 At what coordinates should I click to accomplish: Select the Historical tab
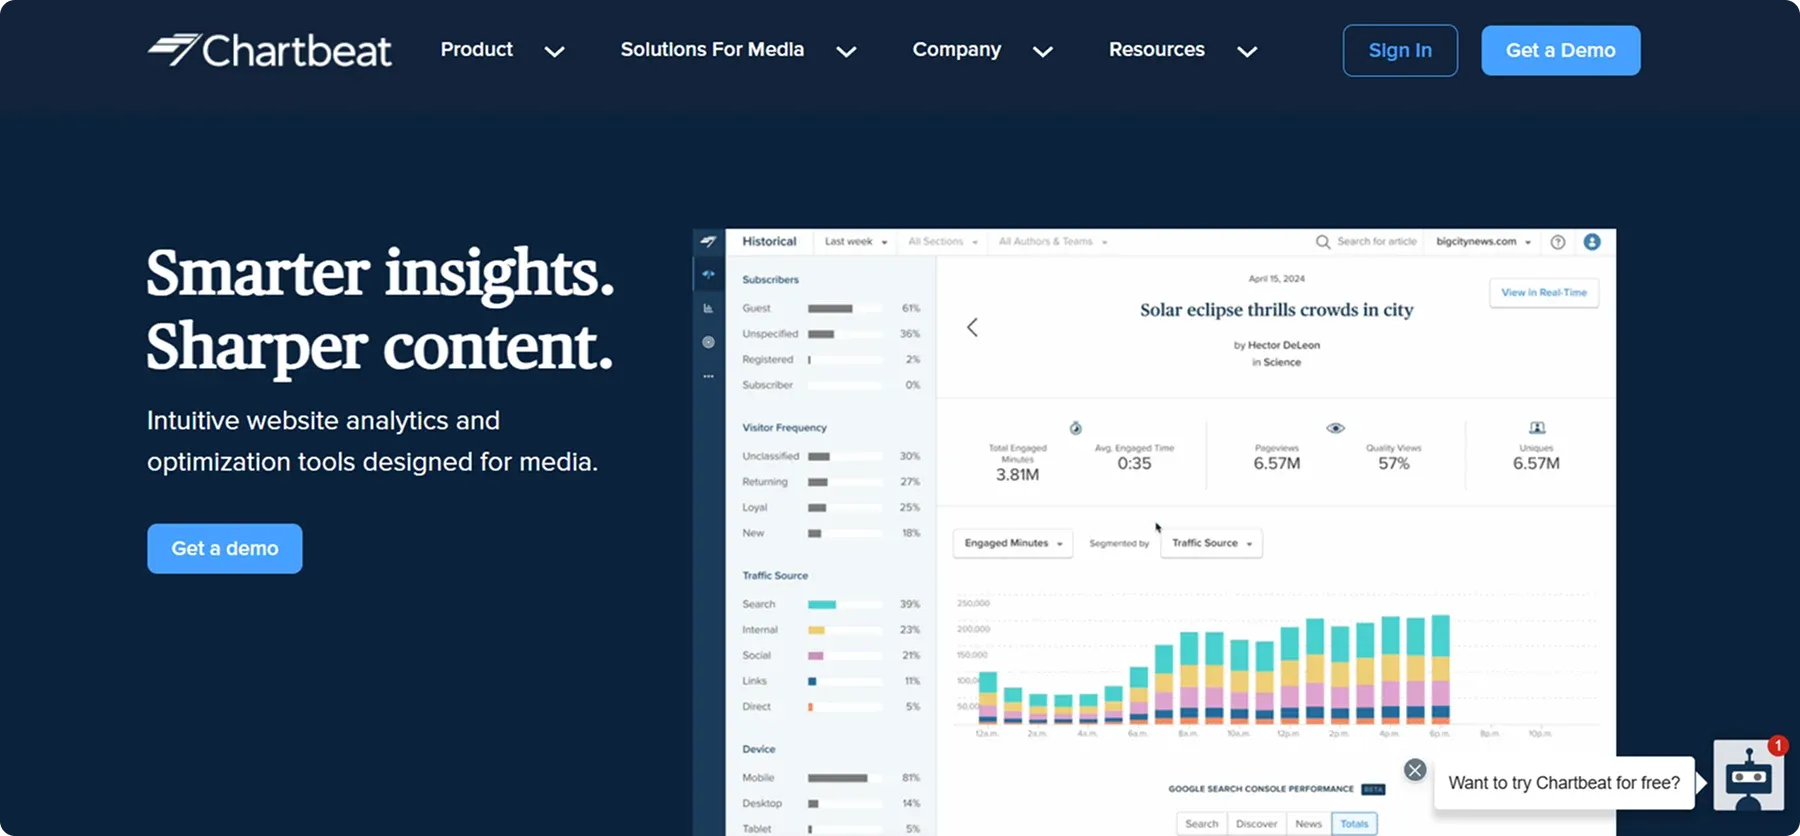[769, 242]
